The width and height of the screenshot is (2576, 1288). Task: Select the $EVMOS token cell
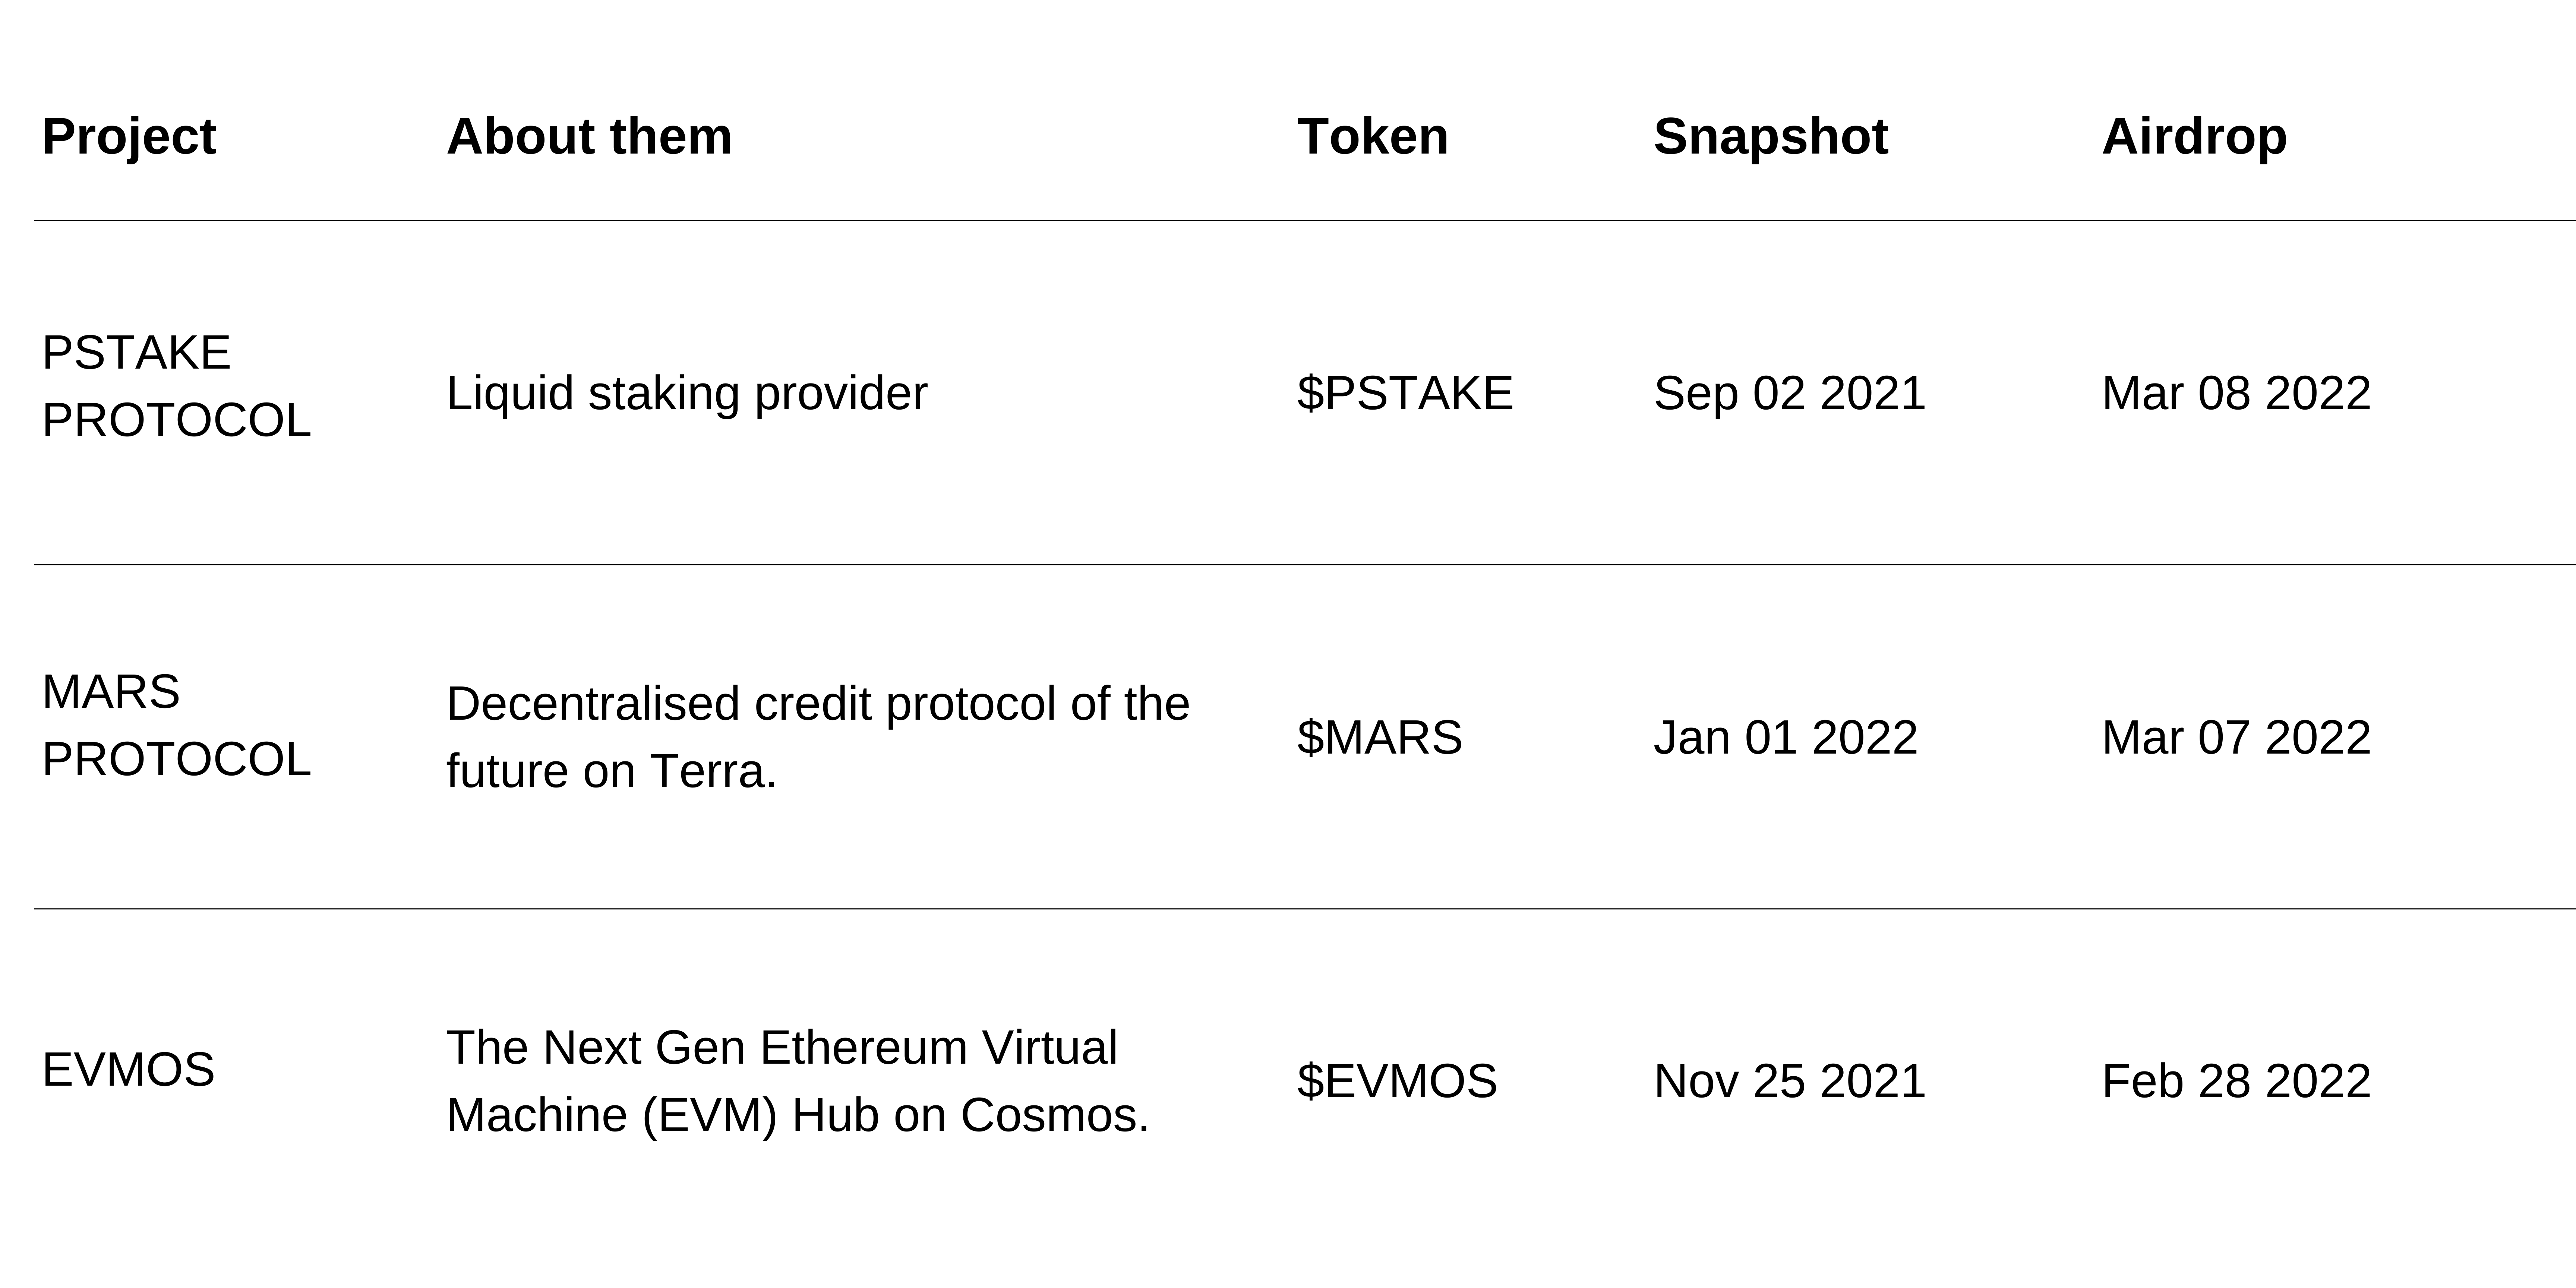tap(1397, 1081)
